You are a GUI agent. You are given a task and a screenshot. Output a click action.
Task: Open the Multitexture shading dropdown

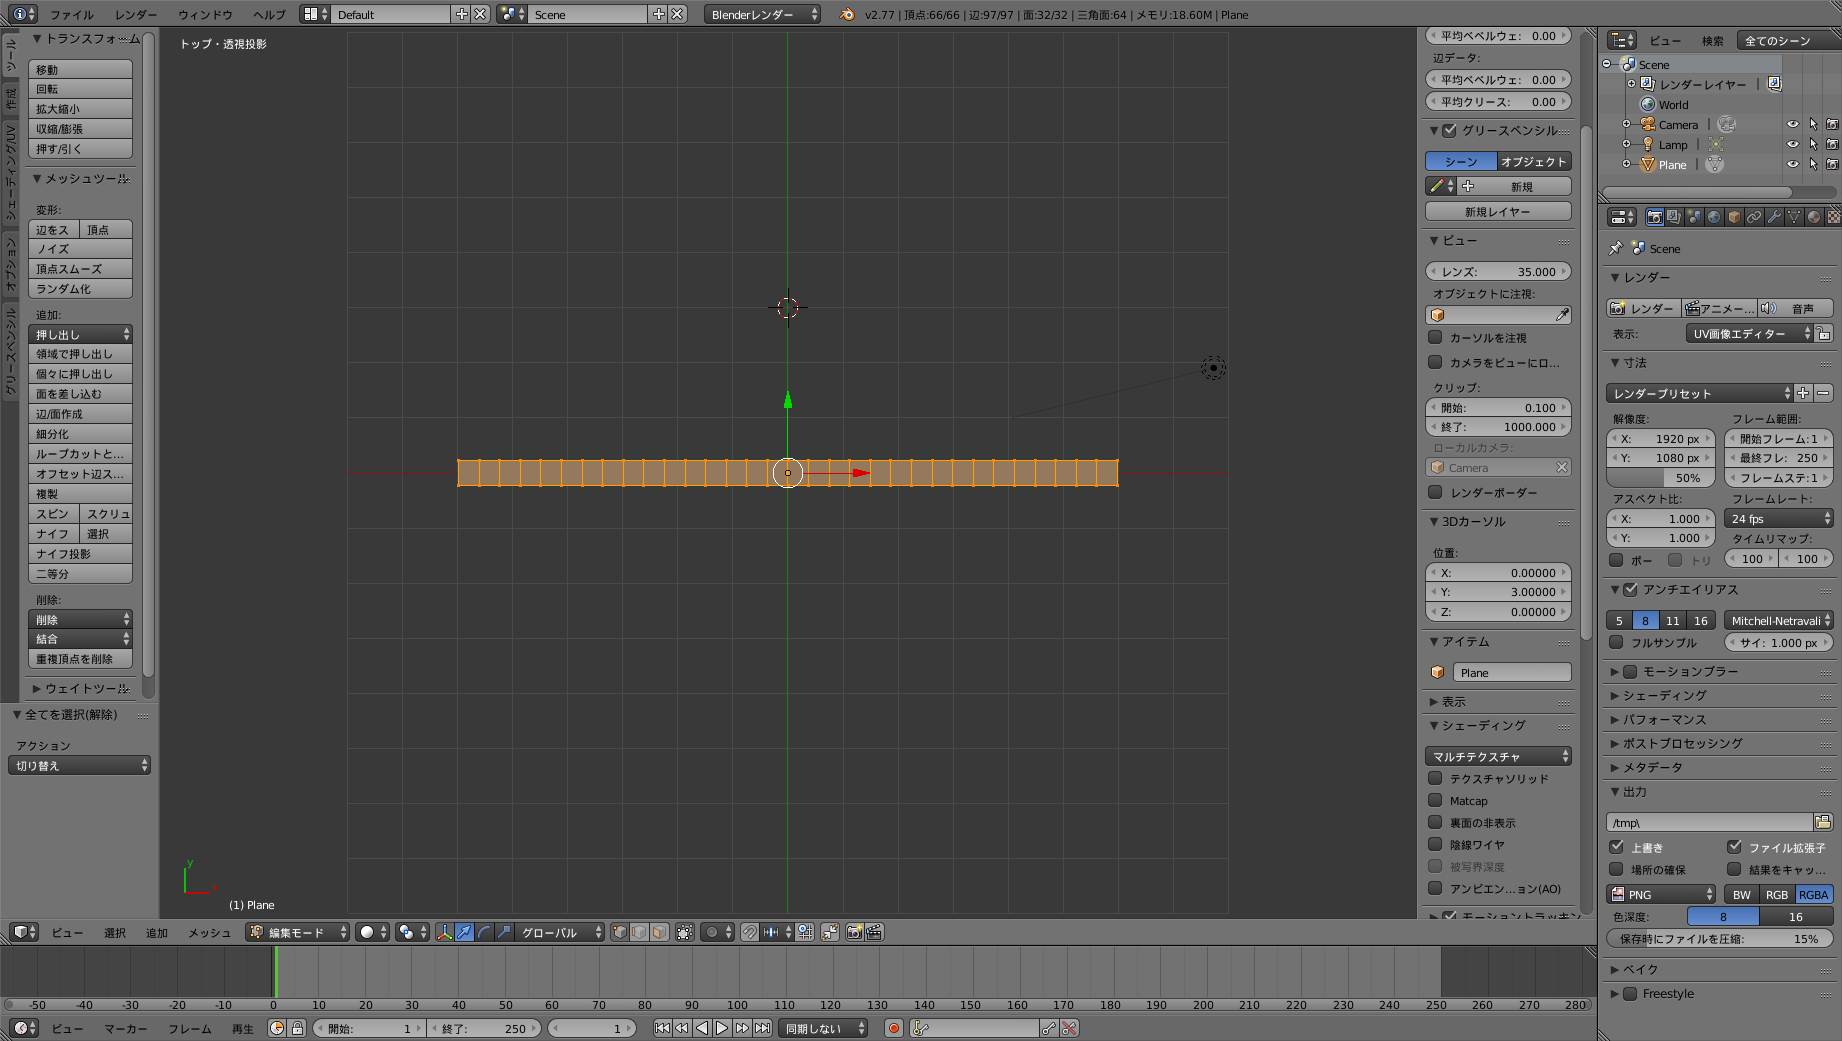pyautogui.click(x=1498, y=756)
